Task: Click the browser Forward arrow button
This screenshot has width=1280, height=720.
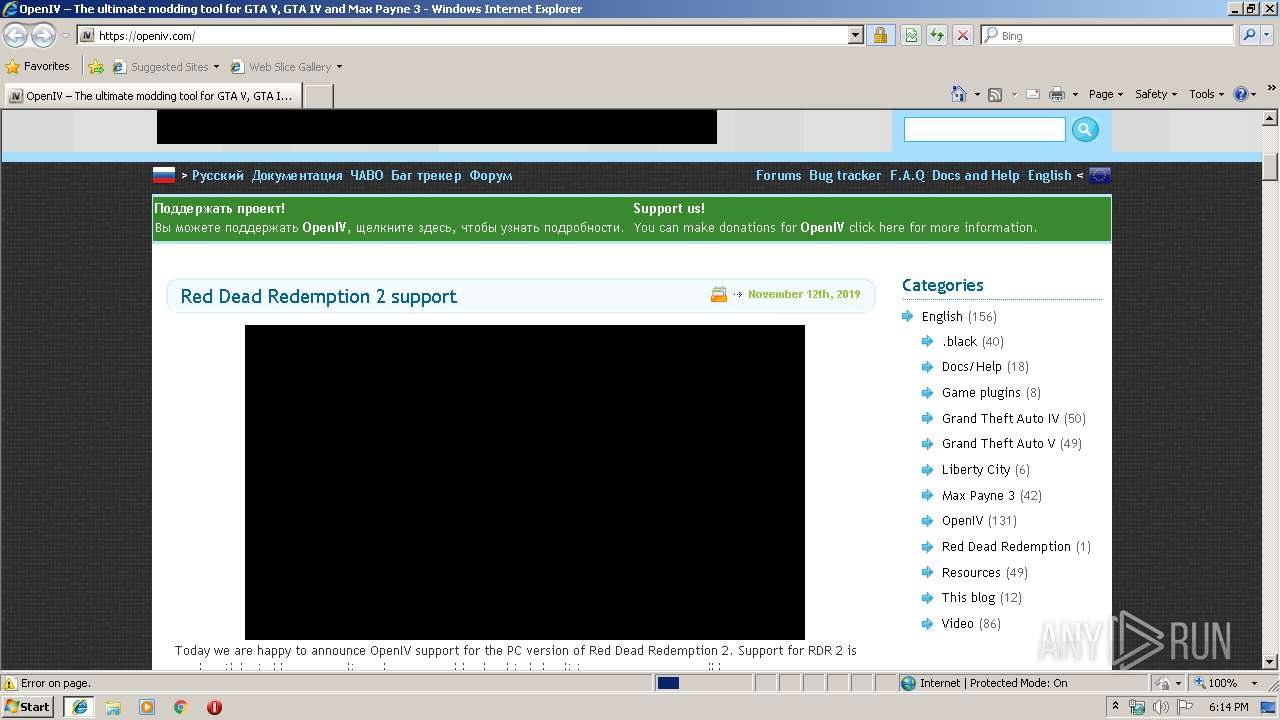Action: pos(43,36)
